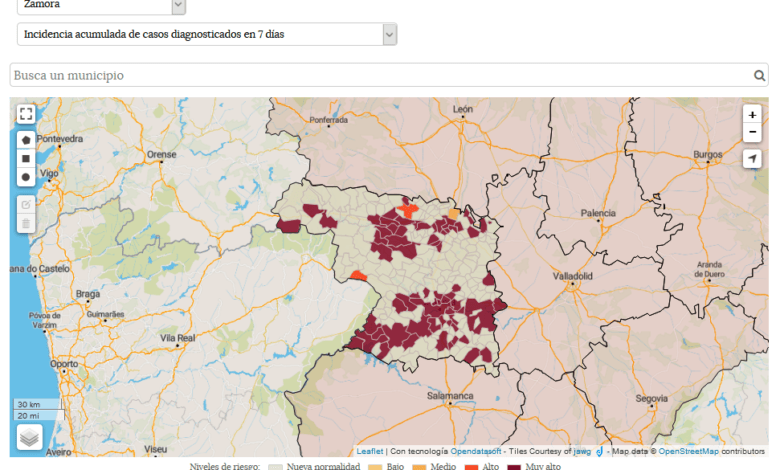Toggle fullscreen map view
The height and width of the screenshot is (470, 780).
point(26,114)
